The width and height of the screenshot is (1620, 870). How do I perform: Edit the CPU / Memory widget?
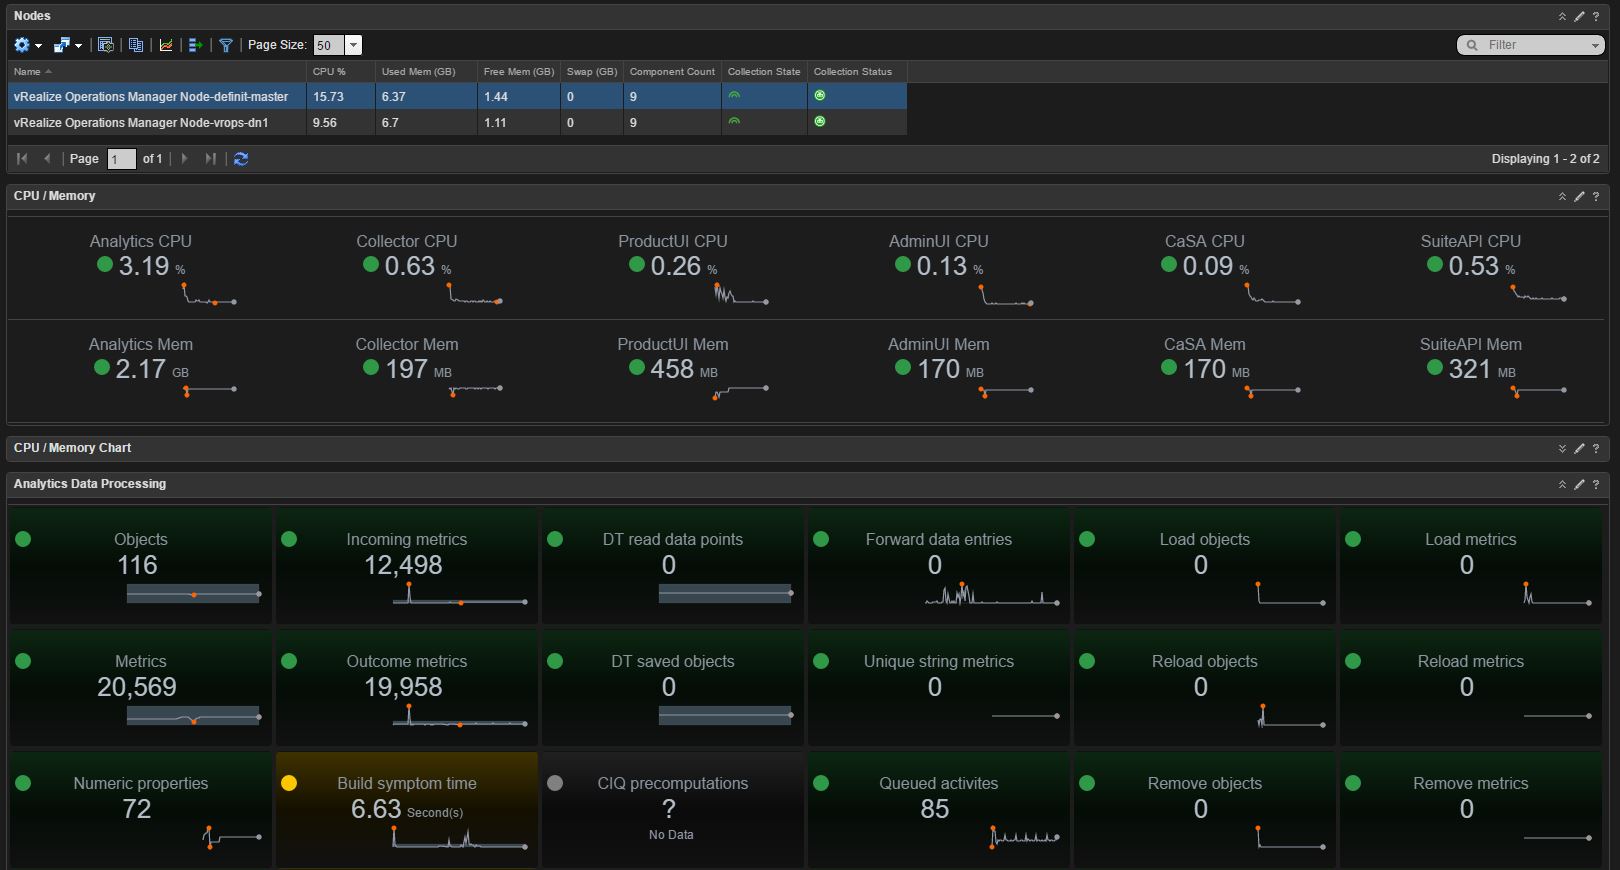1579,196
